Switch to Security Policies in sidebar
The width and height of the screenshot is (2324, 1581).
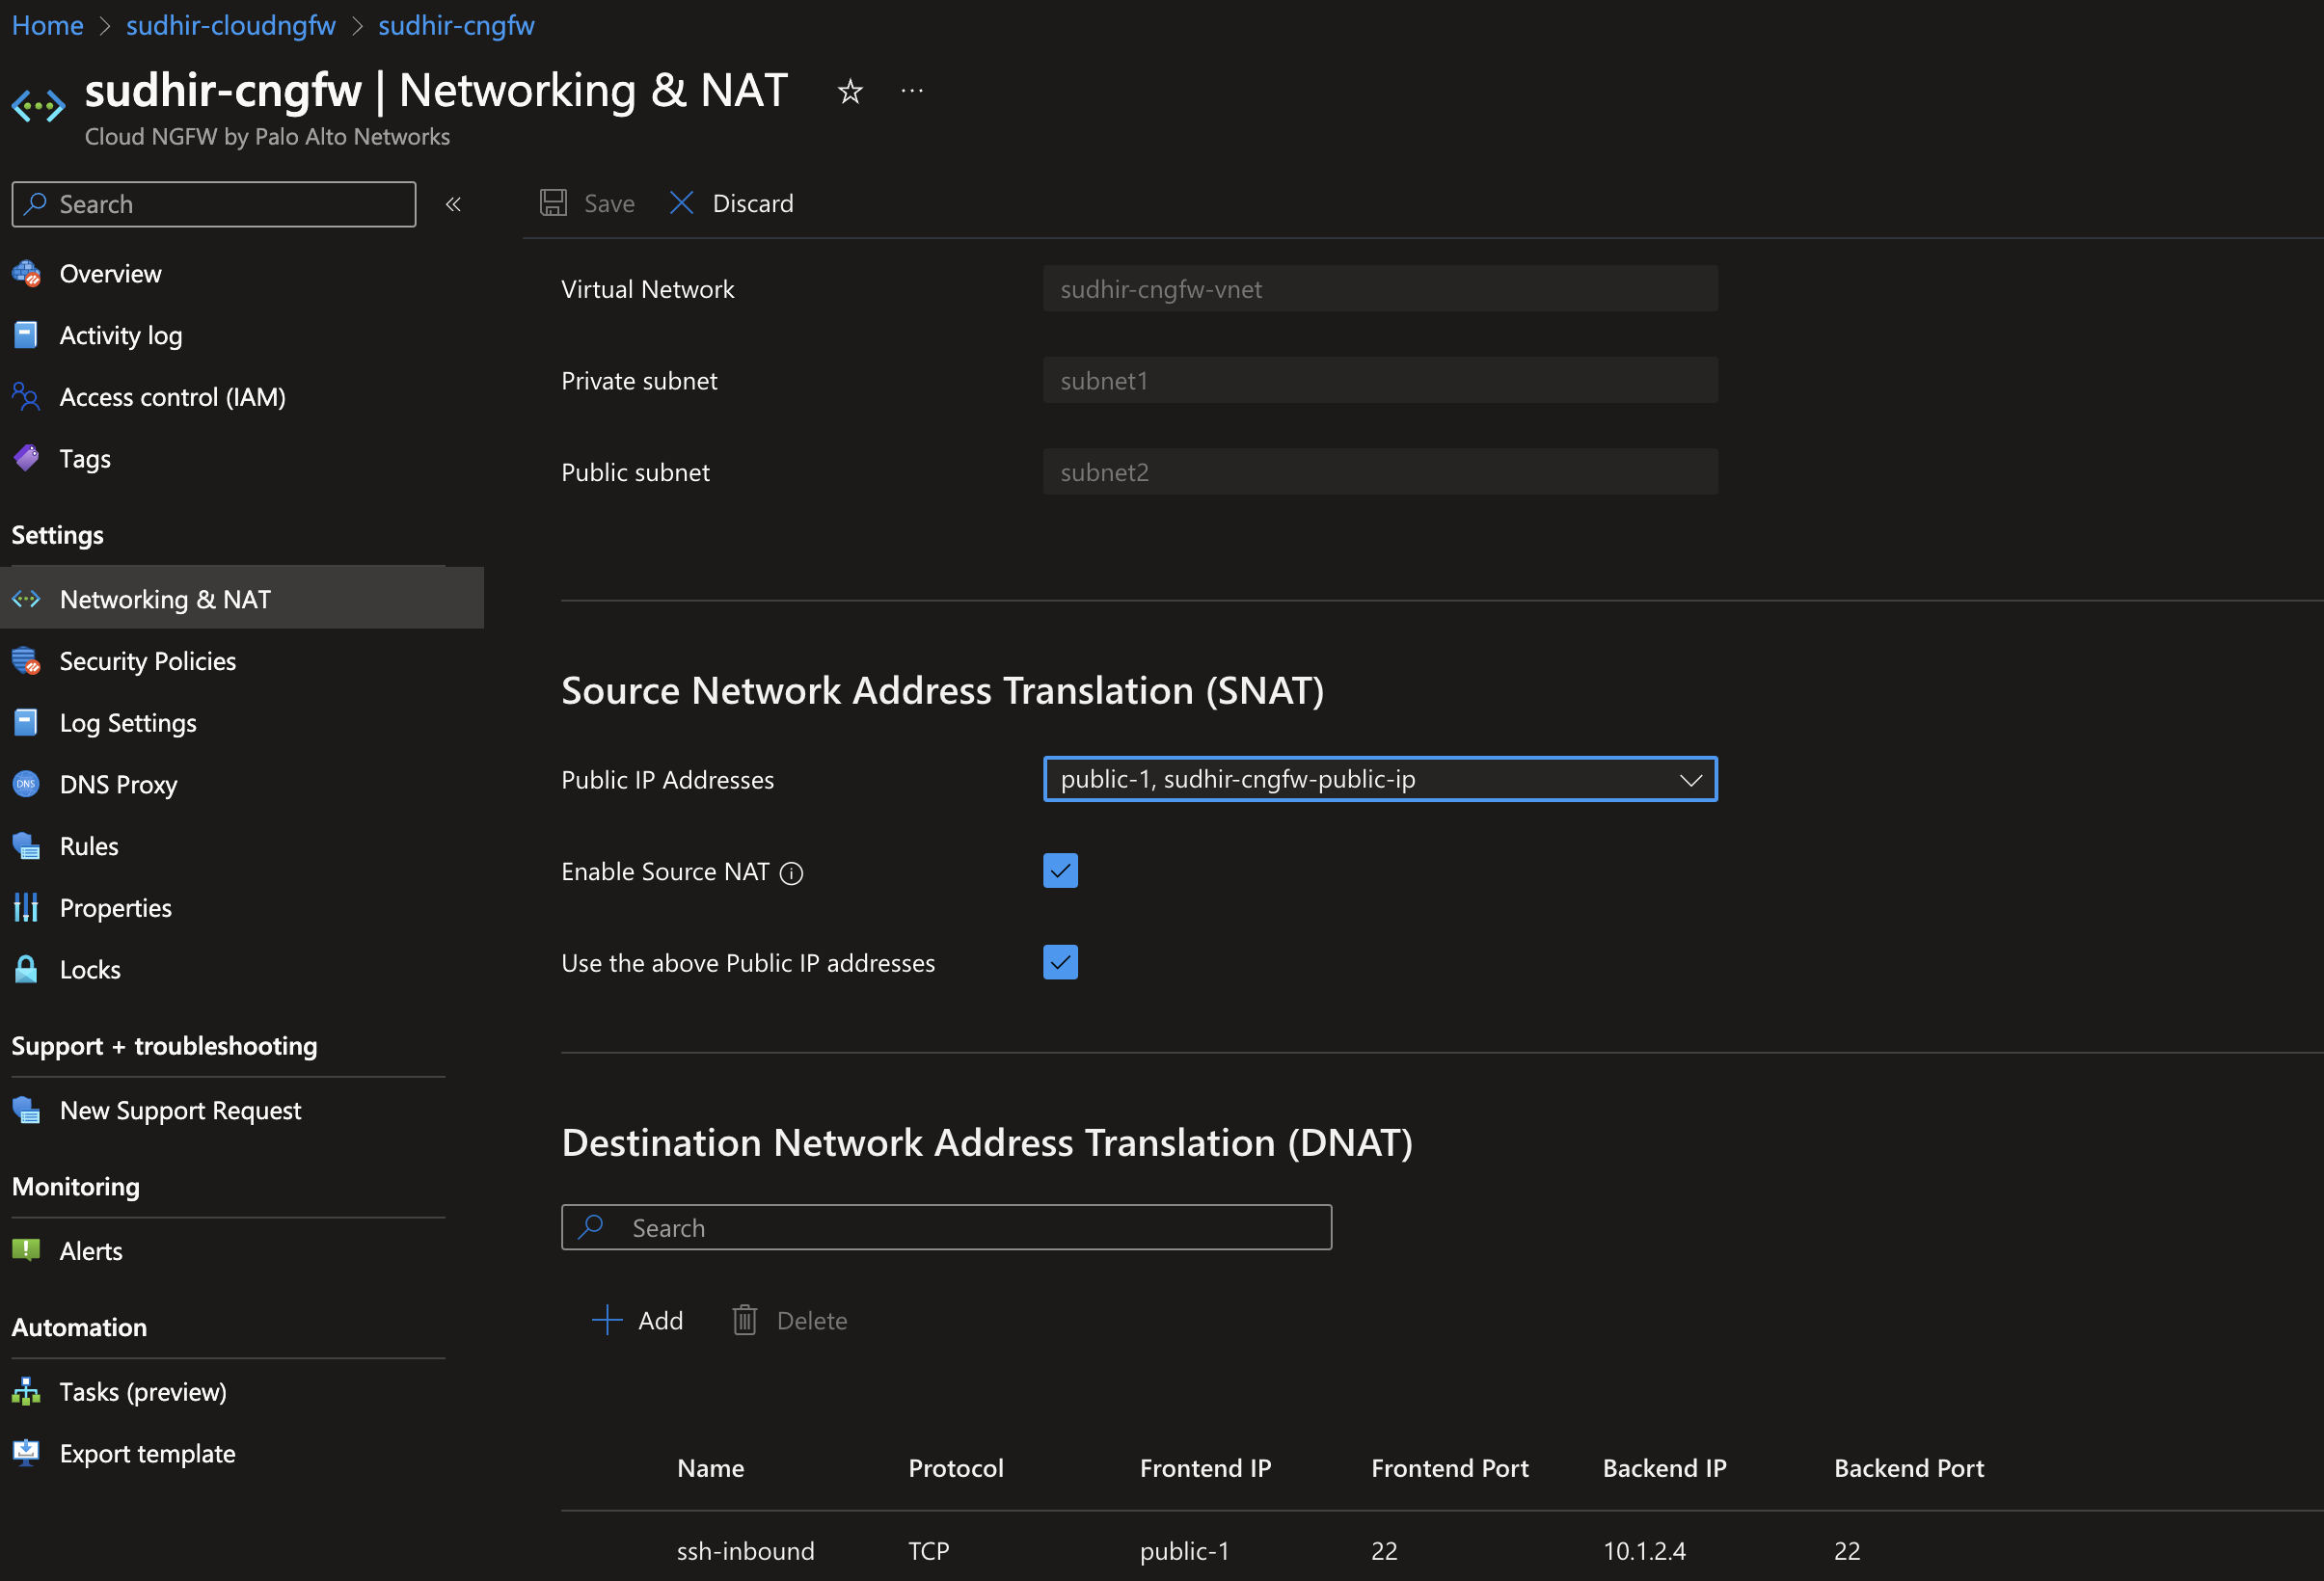point(147,660)
